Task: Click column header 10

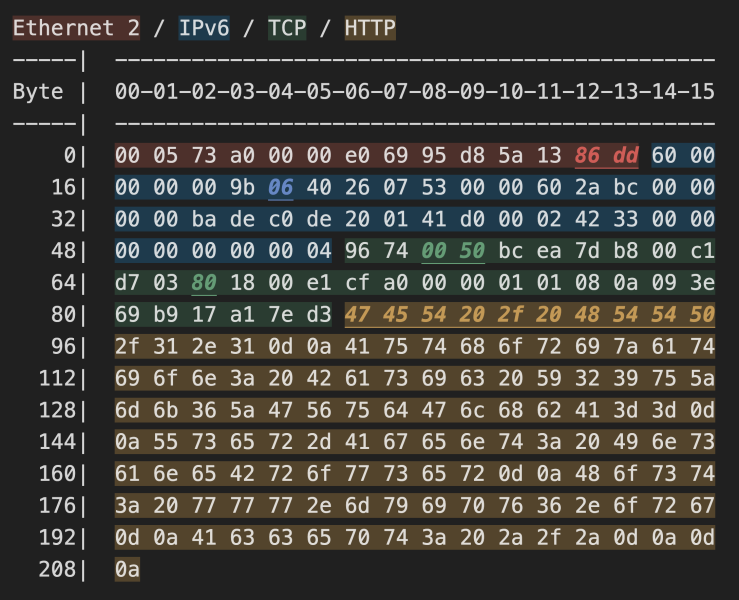Action: tap(510, 91)
